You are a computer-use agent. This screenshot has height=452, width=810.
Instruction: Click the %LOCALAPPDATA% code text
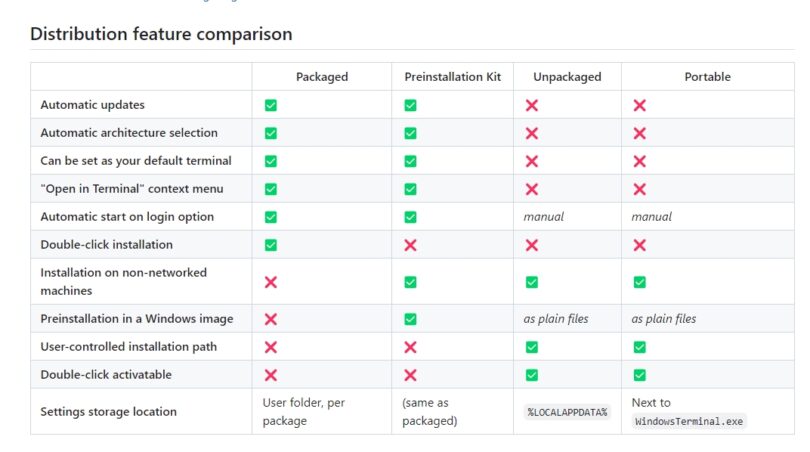(x=568, y=412)
